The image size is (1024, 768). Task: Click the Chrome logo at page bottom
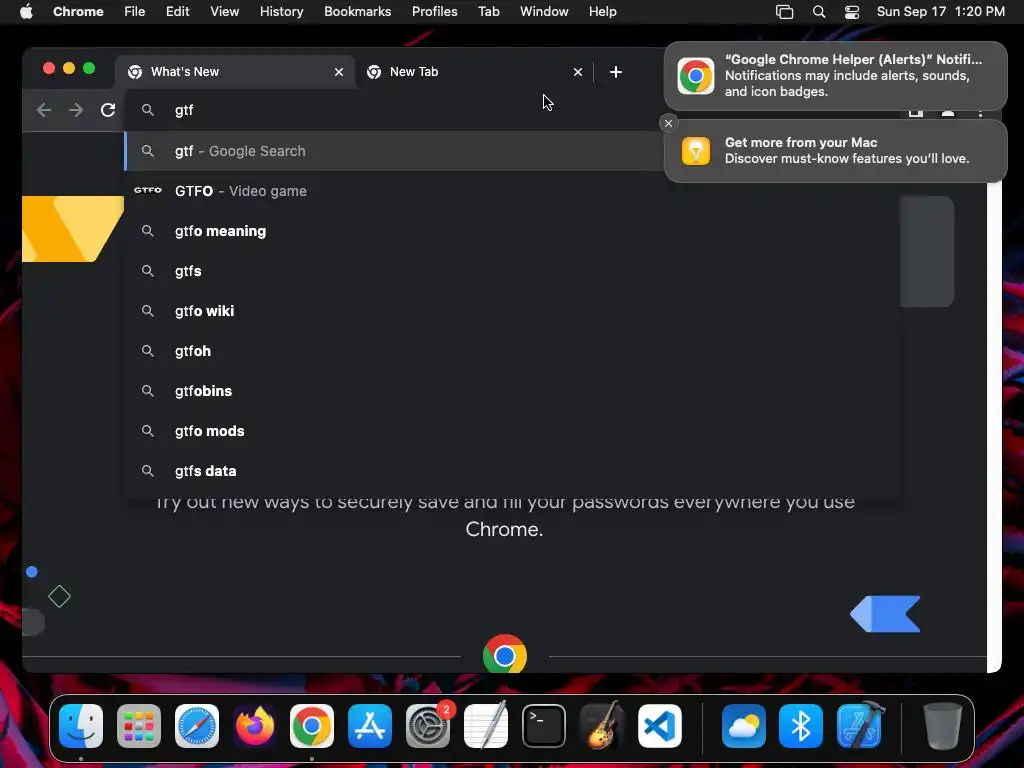coord(504,654)
